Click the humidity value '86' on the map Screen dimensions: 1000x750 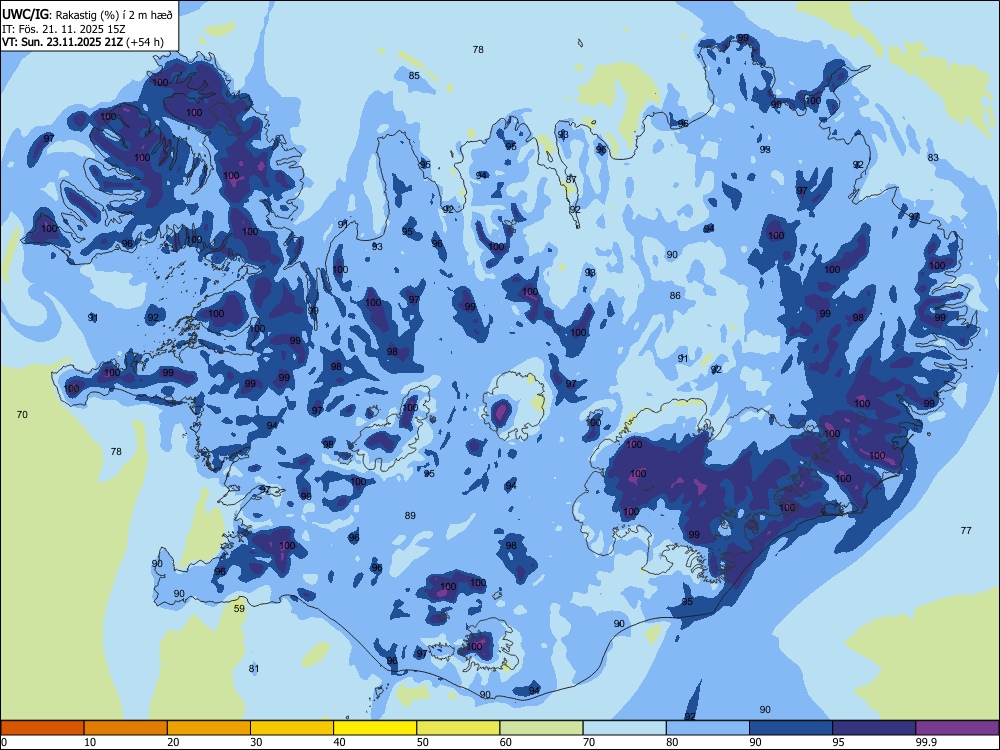675,295
